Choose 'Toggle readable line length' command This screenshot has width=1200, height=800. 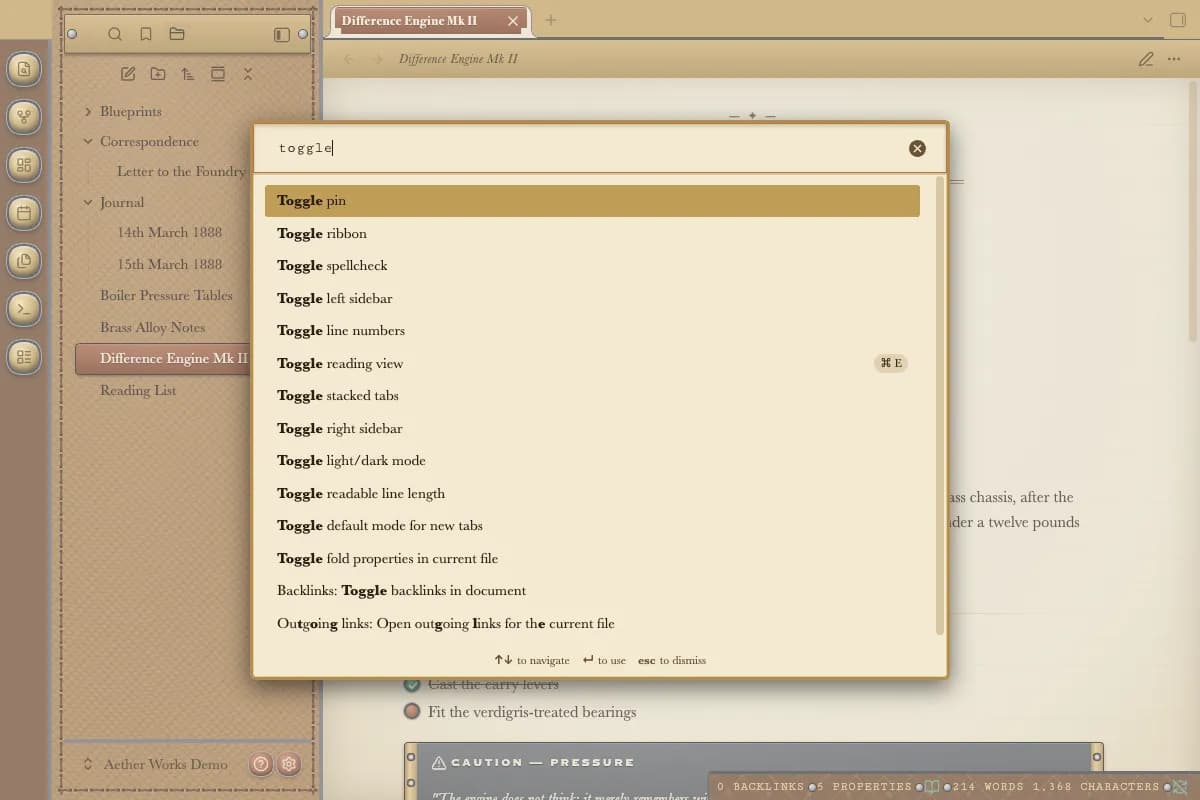point(592,493)
